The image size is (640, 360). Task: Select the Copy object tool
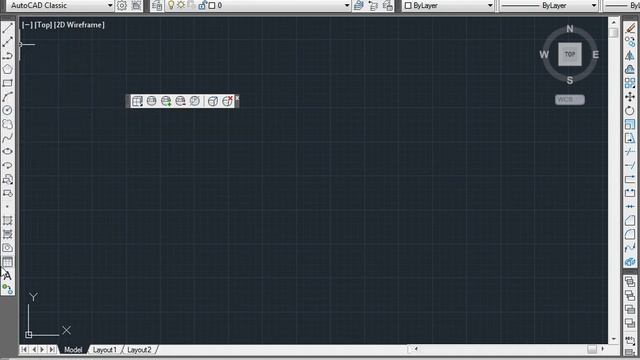pos(630,42)
